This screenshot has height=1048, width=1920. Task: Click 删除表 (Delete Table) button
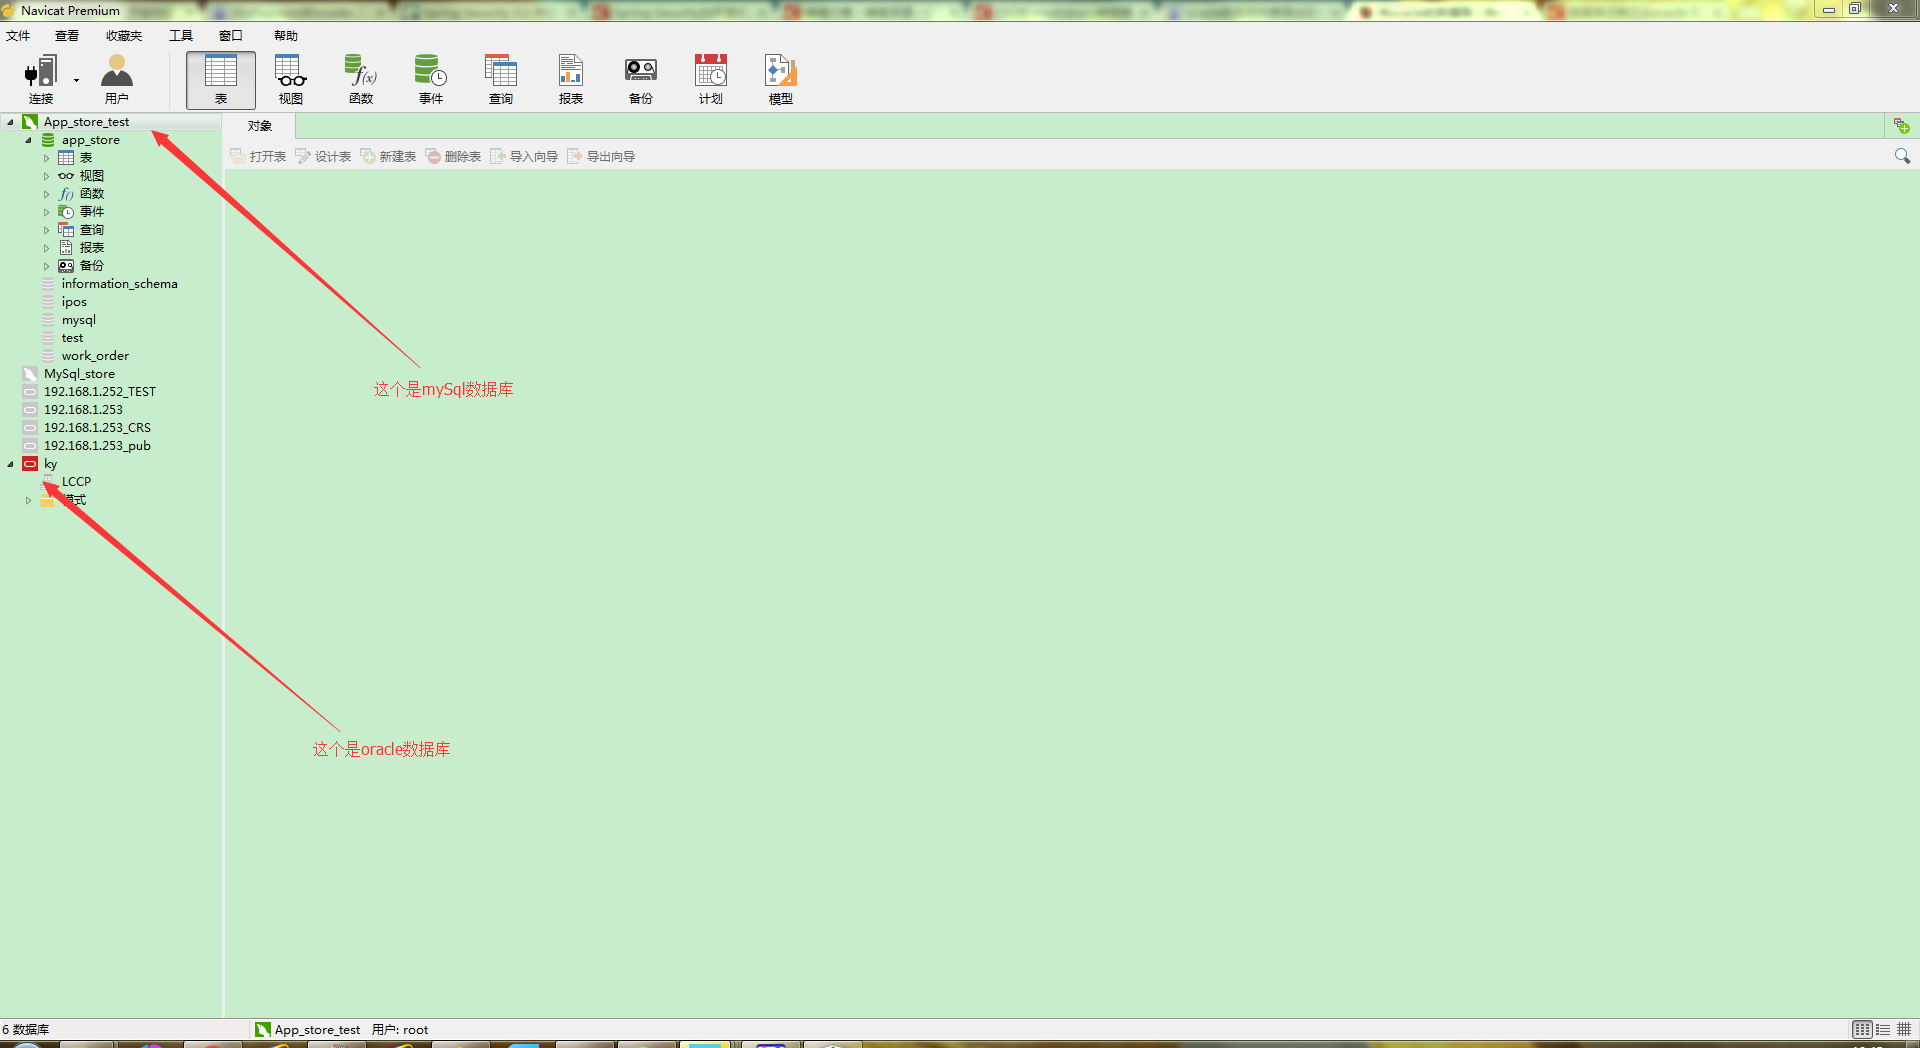453,156
